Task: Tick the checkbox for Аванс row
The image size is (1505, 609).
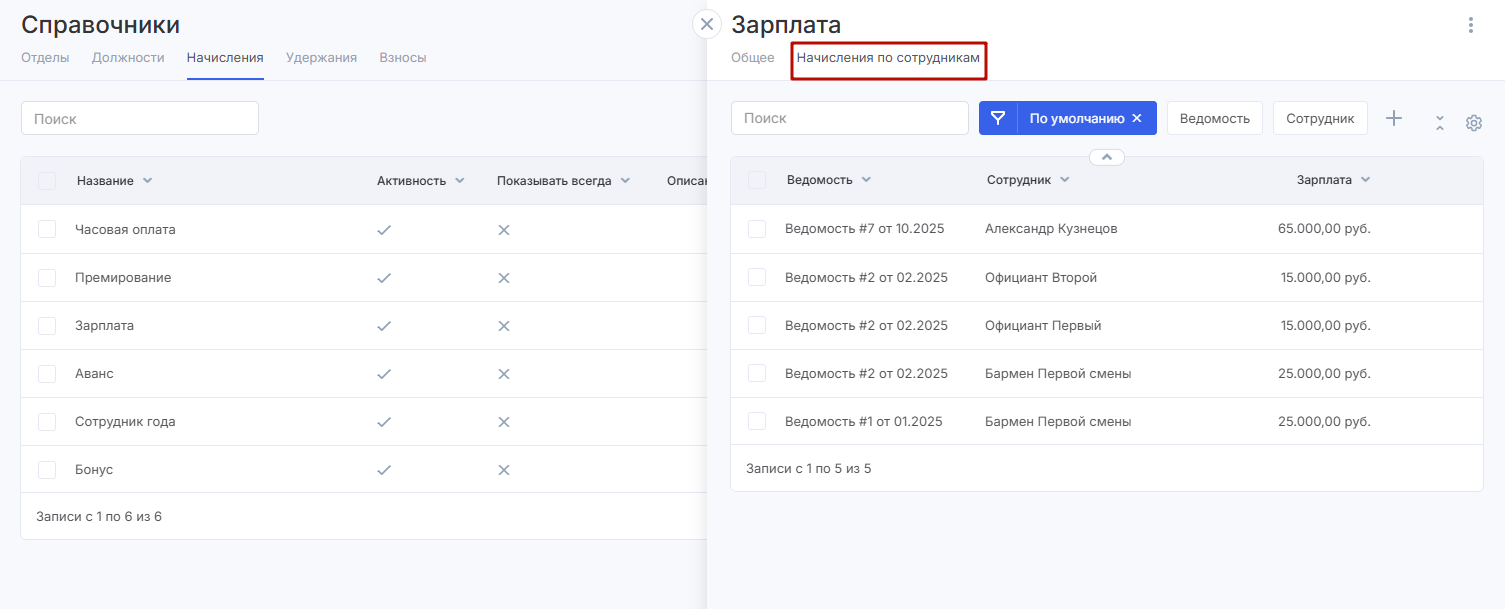Action: (47, 374)
